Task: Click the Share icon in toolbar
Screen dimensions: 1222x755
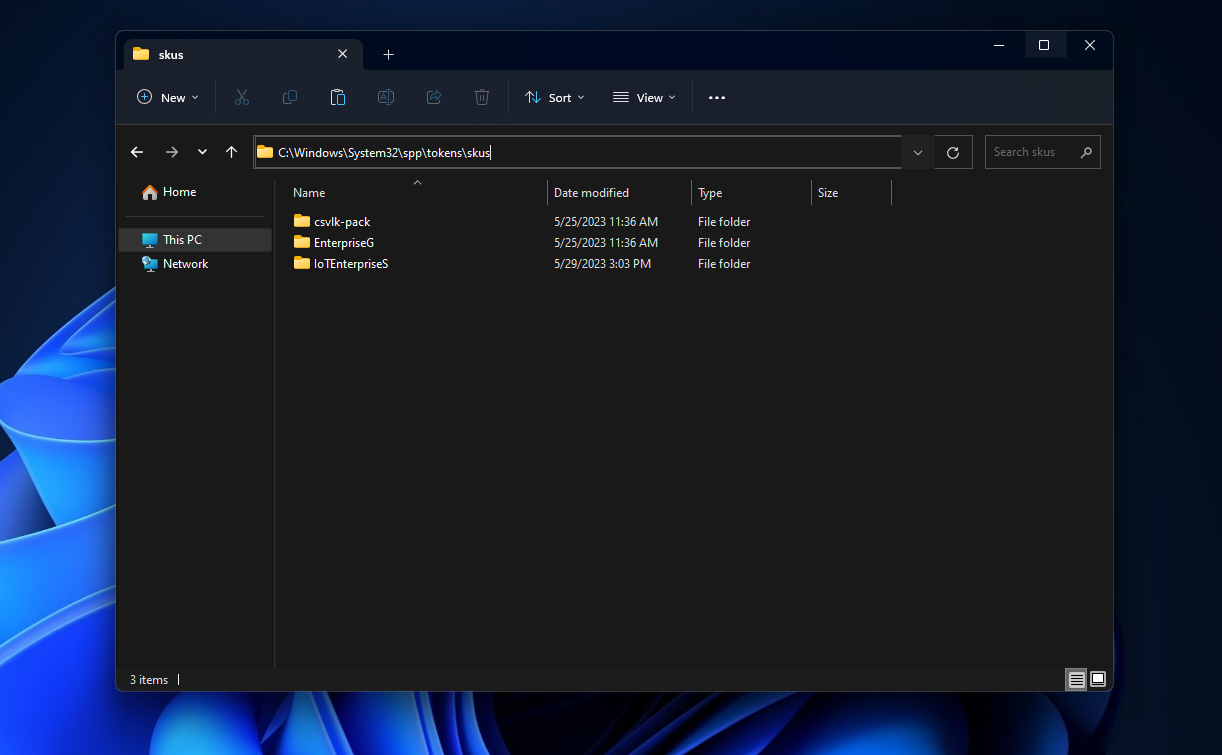Action: [x=434, y=97]
